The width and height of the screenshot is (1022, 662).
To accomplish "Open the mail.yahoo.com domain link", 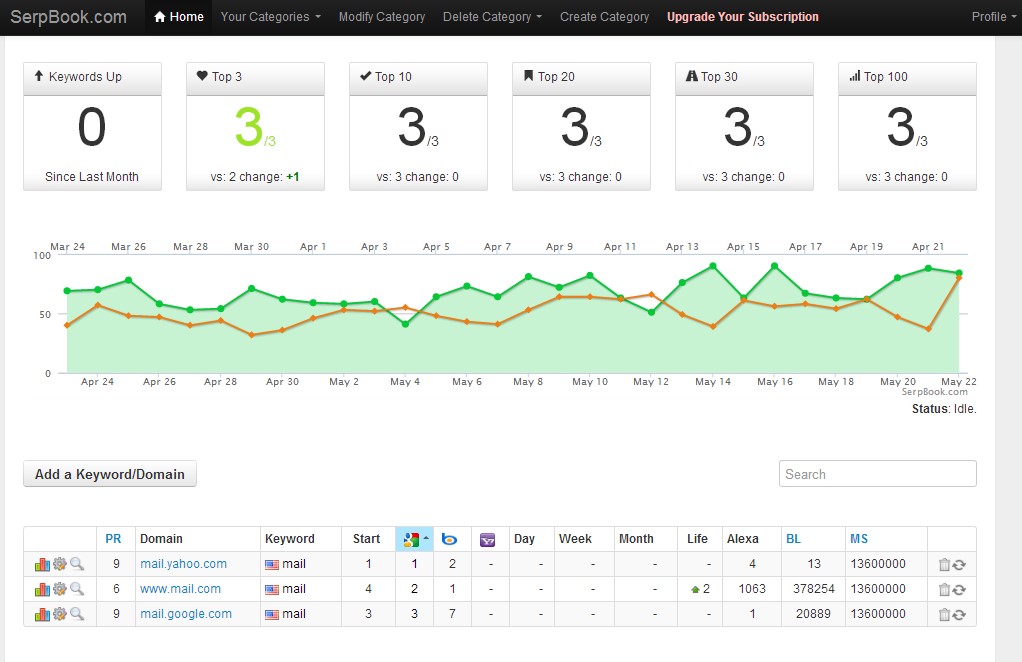I will point(183,564).
